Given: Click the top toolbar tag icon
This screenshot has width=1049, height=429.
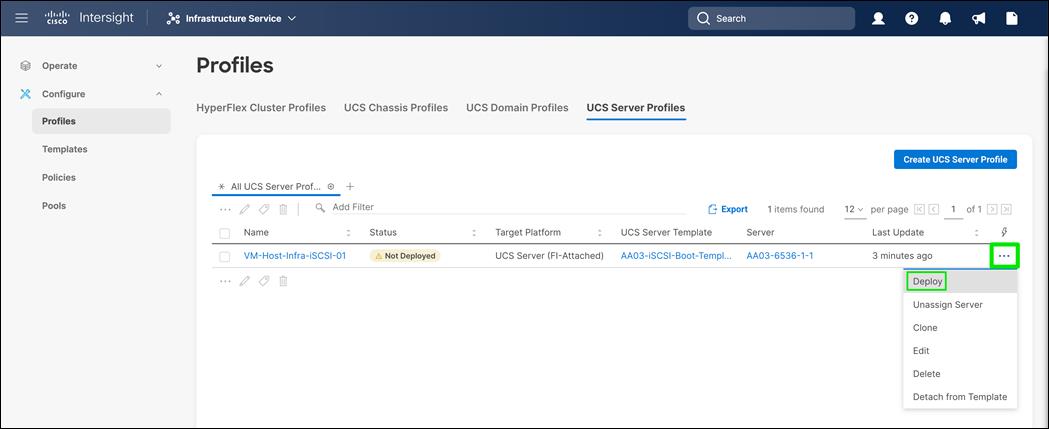Looking at the screenshot, I should (x=264, y=209).
